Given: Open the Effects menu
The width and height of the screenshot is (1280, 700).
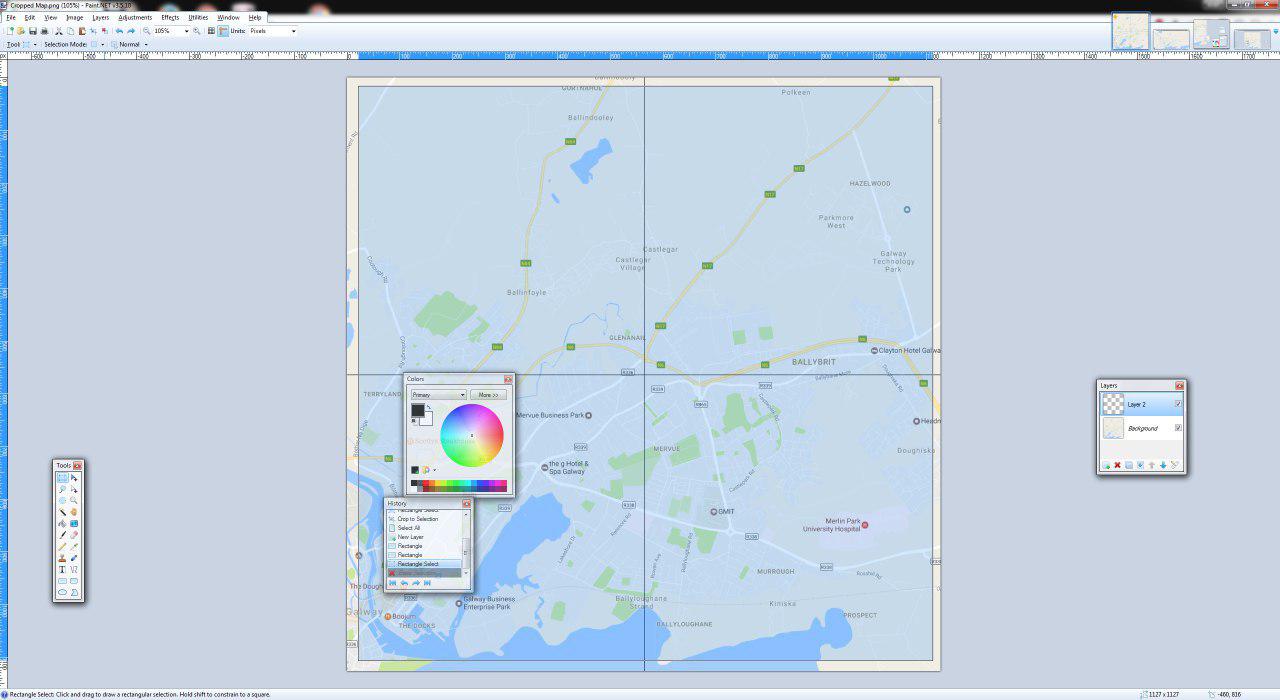Looking at the screenshot, I should (x=170, y=17).
